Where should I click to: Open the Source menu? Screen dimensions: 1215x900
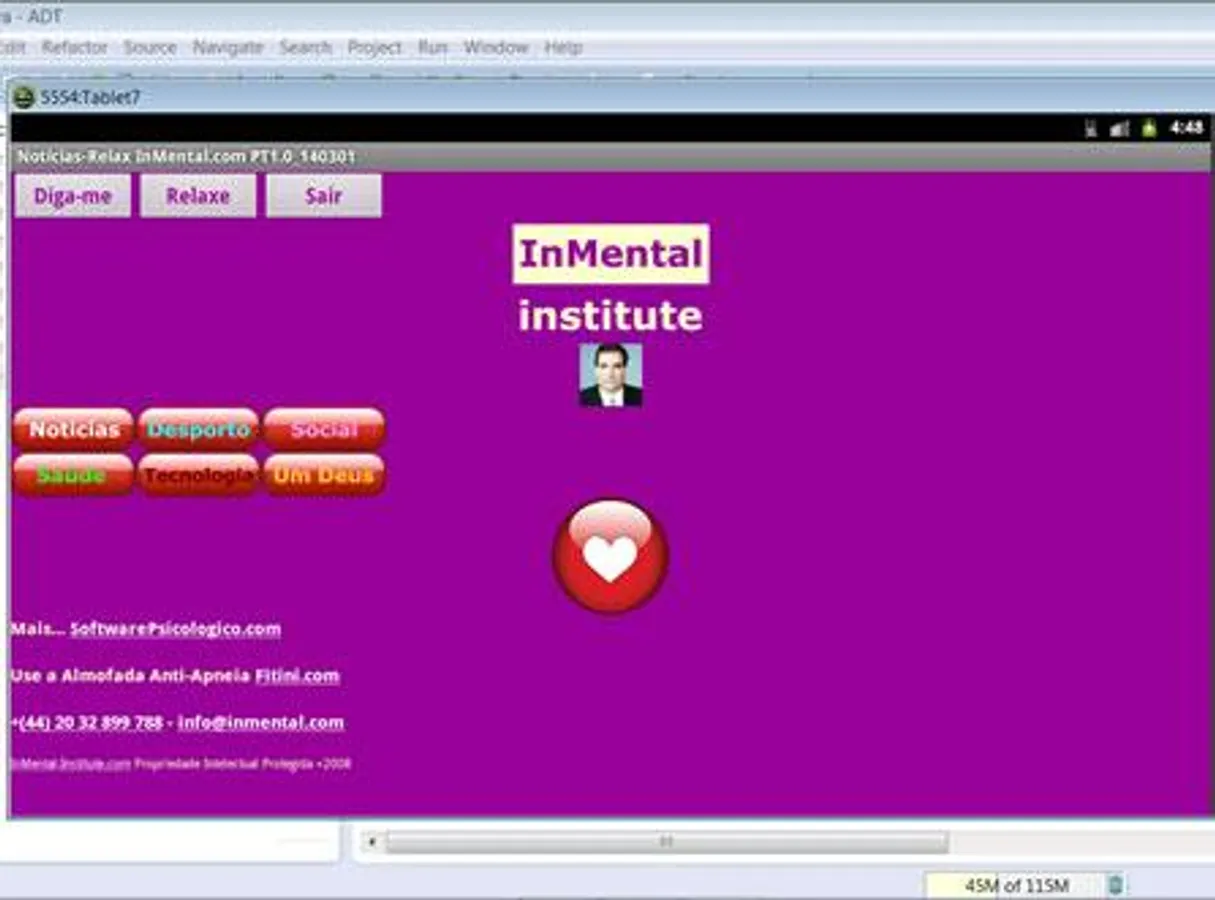(150, 47)
